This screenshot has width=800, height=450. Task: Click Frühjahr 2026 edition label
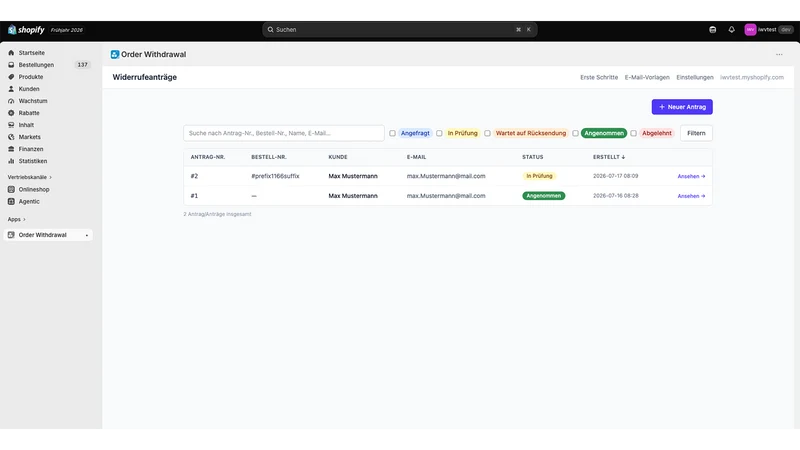point(67,30)
